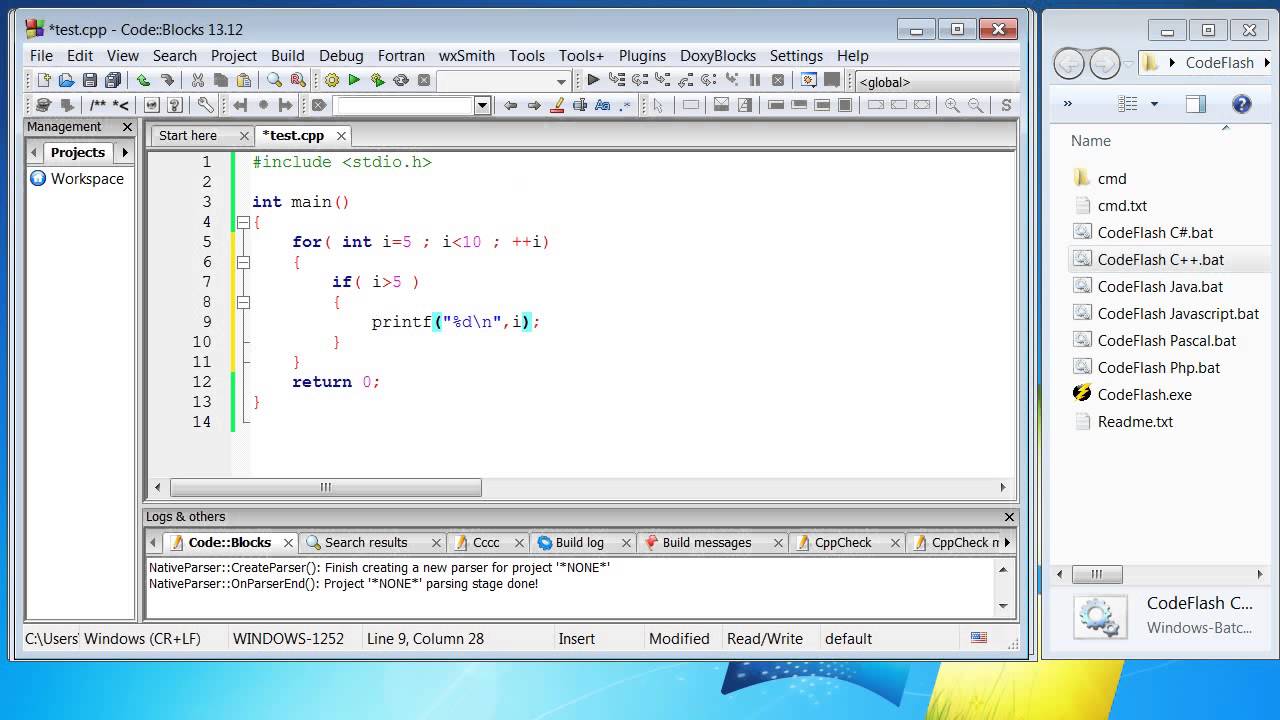
Task: Jump forward with right arrow icon
Action: [286, 105]
